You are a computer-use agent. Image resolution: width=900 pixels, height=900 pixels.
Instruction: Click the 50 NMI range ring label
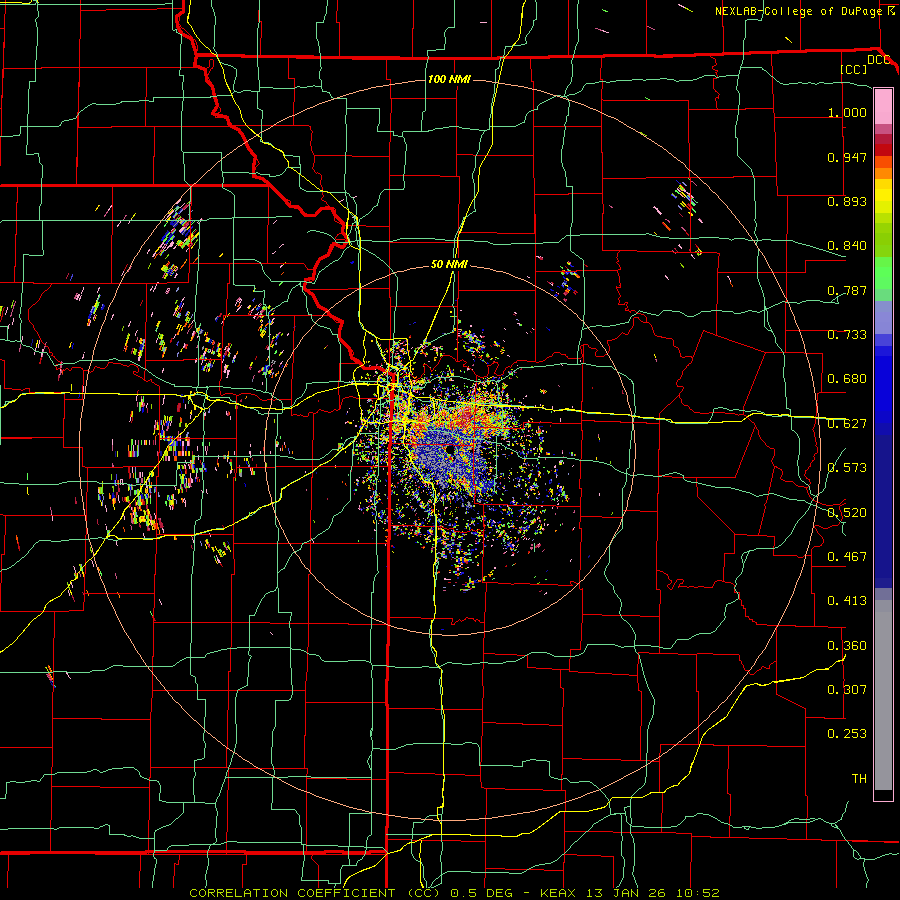tap(449, 264)
